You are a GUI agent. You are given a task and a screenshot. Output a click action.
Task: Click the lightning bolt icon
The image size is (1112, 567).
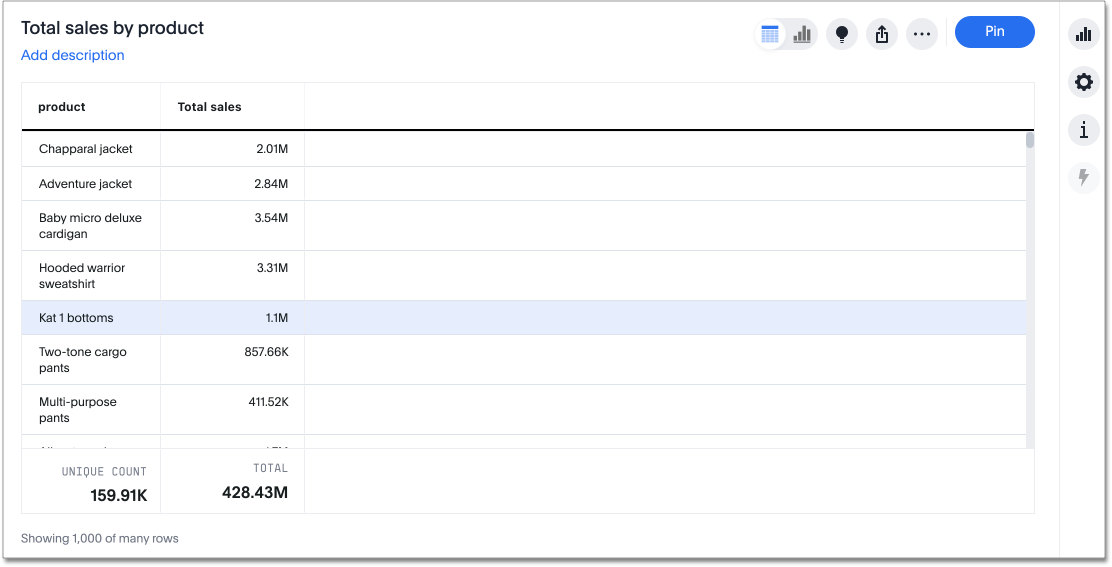click(x=1083, y=178)
